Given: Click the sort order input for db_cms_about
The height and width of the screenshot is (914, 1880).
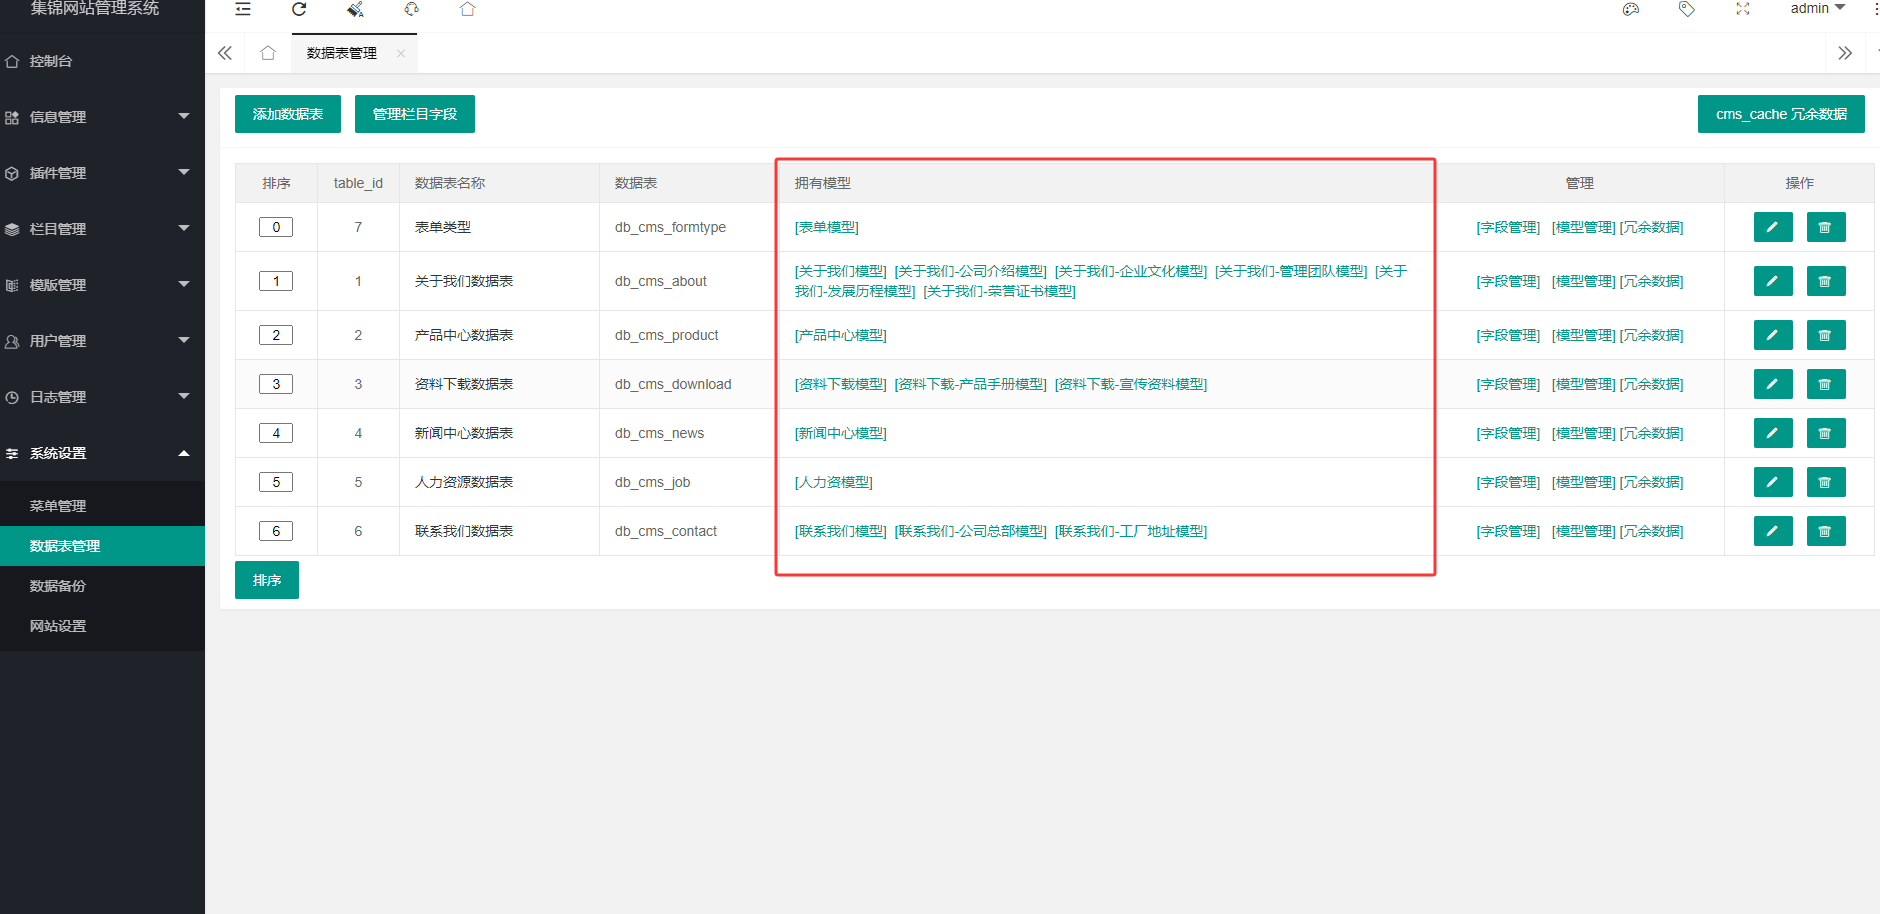Looking at the screenshot, I should pyautogui.click(x=276, y=281).
